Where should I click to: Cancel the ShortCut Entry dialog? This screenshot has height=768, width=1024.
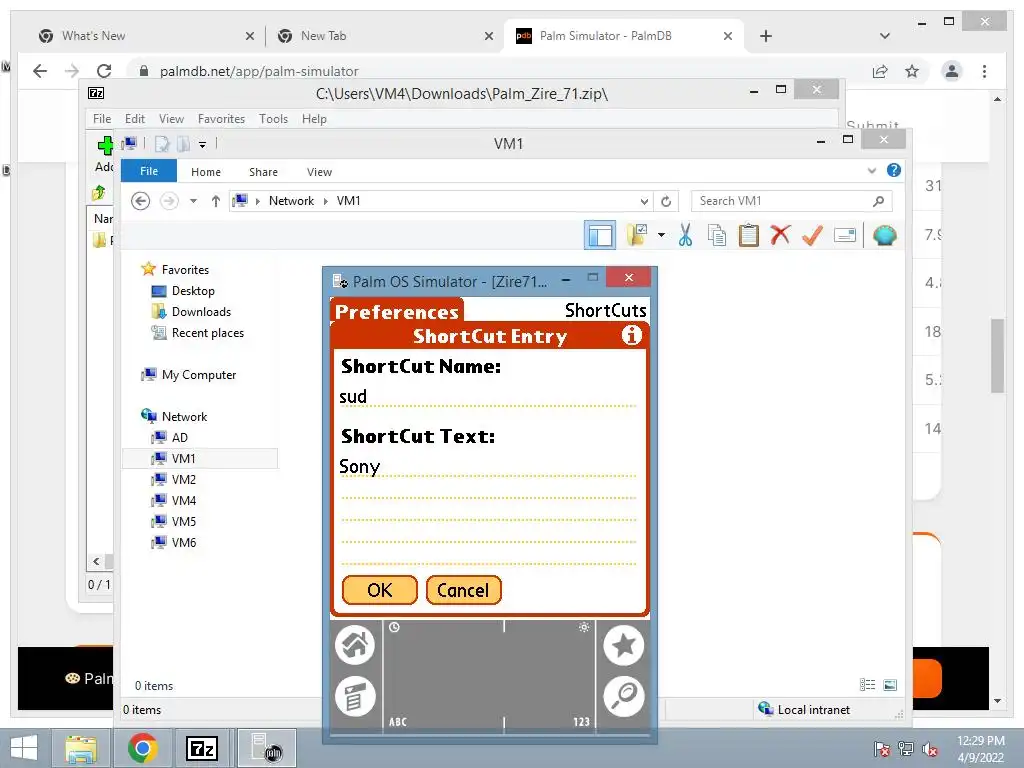463,590
